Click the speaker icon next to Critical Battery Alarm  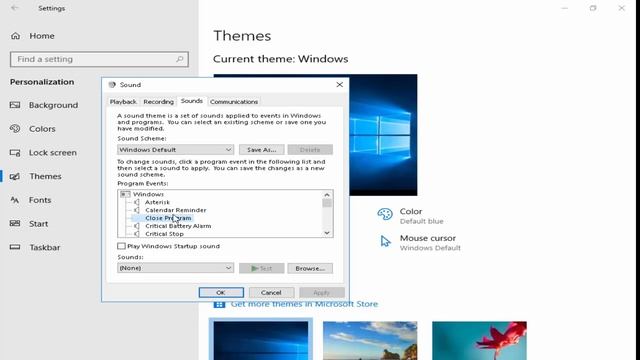click(137, 226)
